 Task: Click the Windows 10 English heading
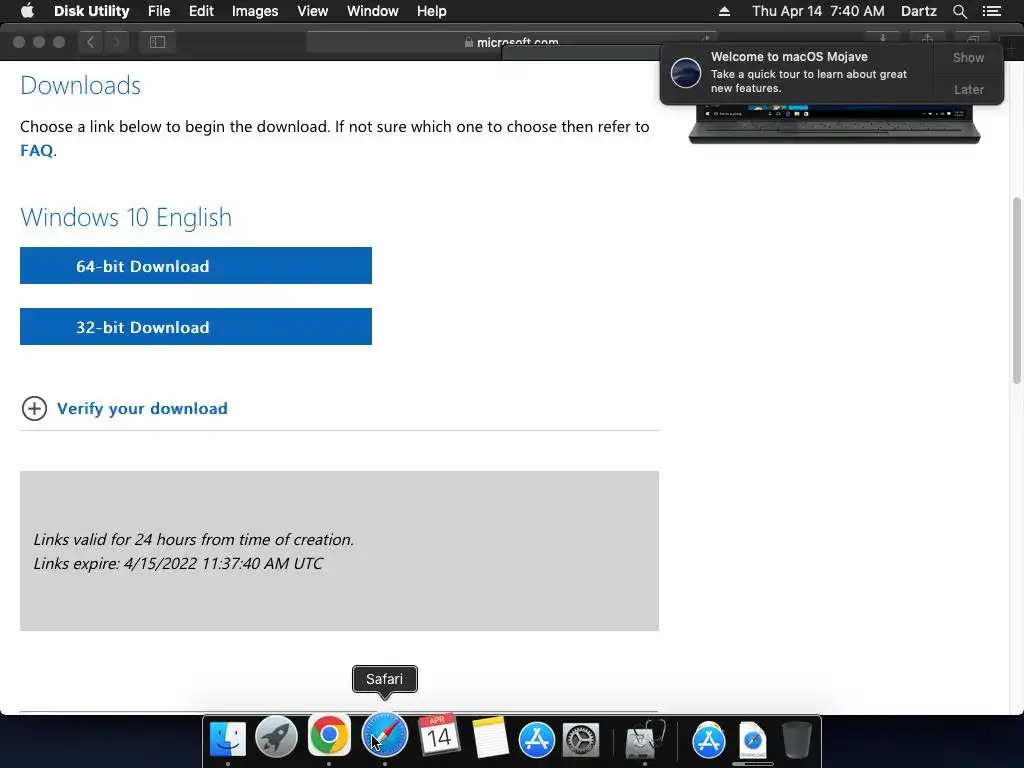click(x=126, y=217)
